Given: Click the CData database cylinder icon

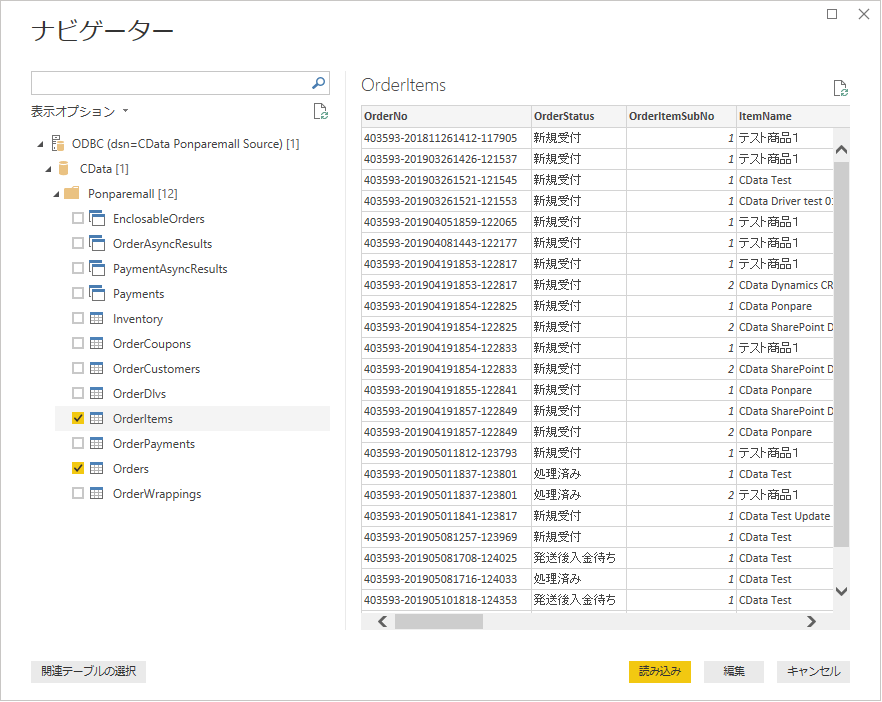Looking at the screenshot, I should coord(65,169).
